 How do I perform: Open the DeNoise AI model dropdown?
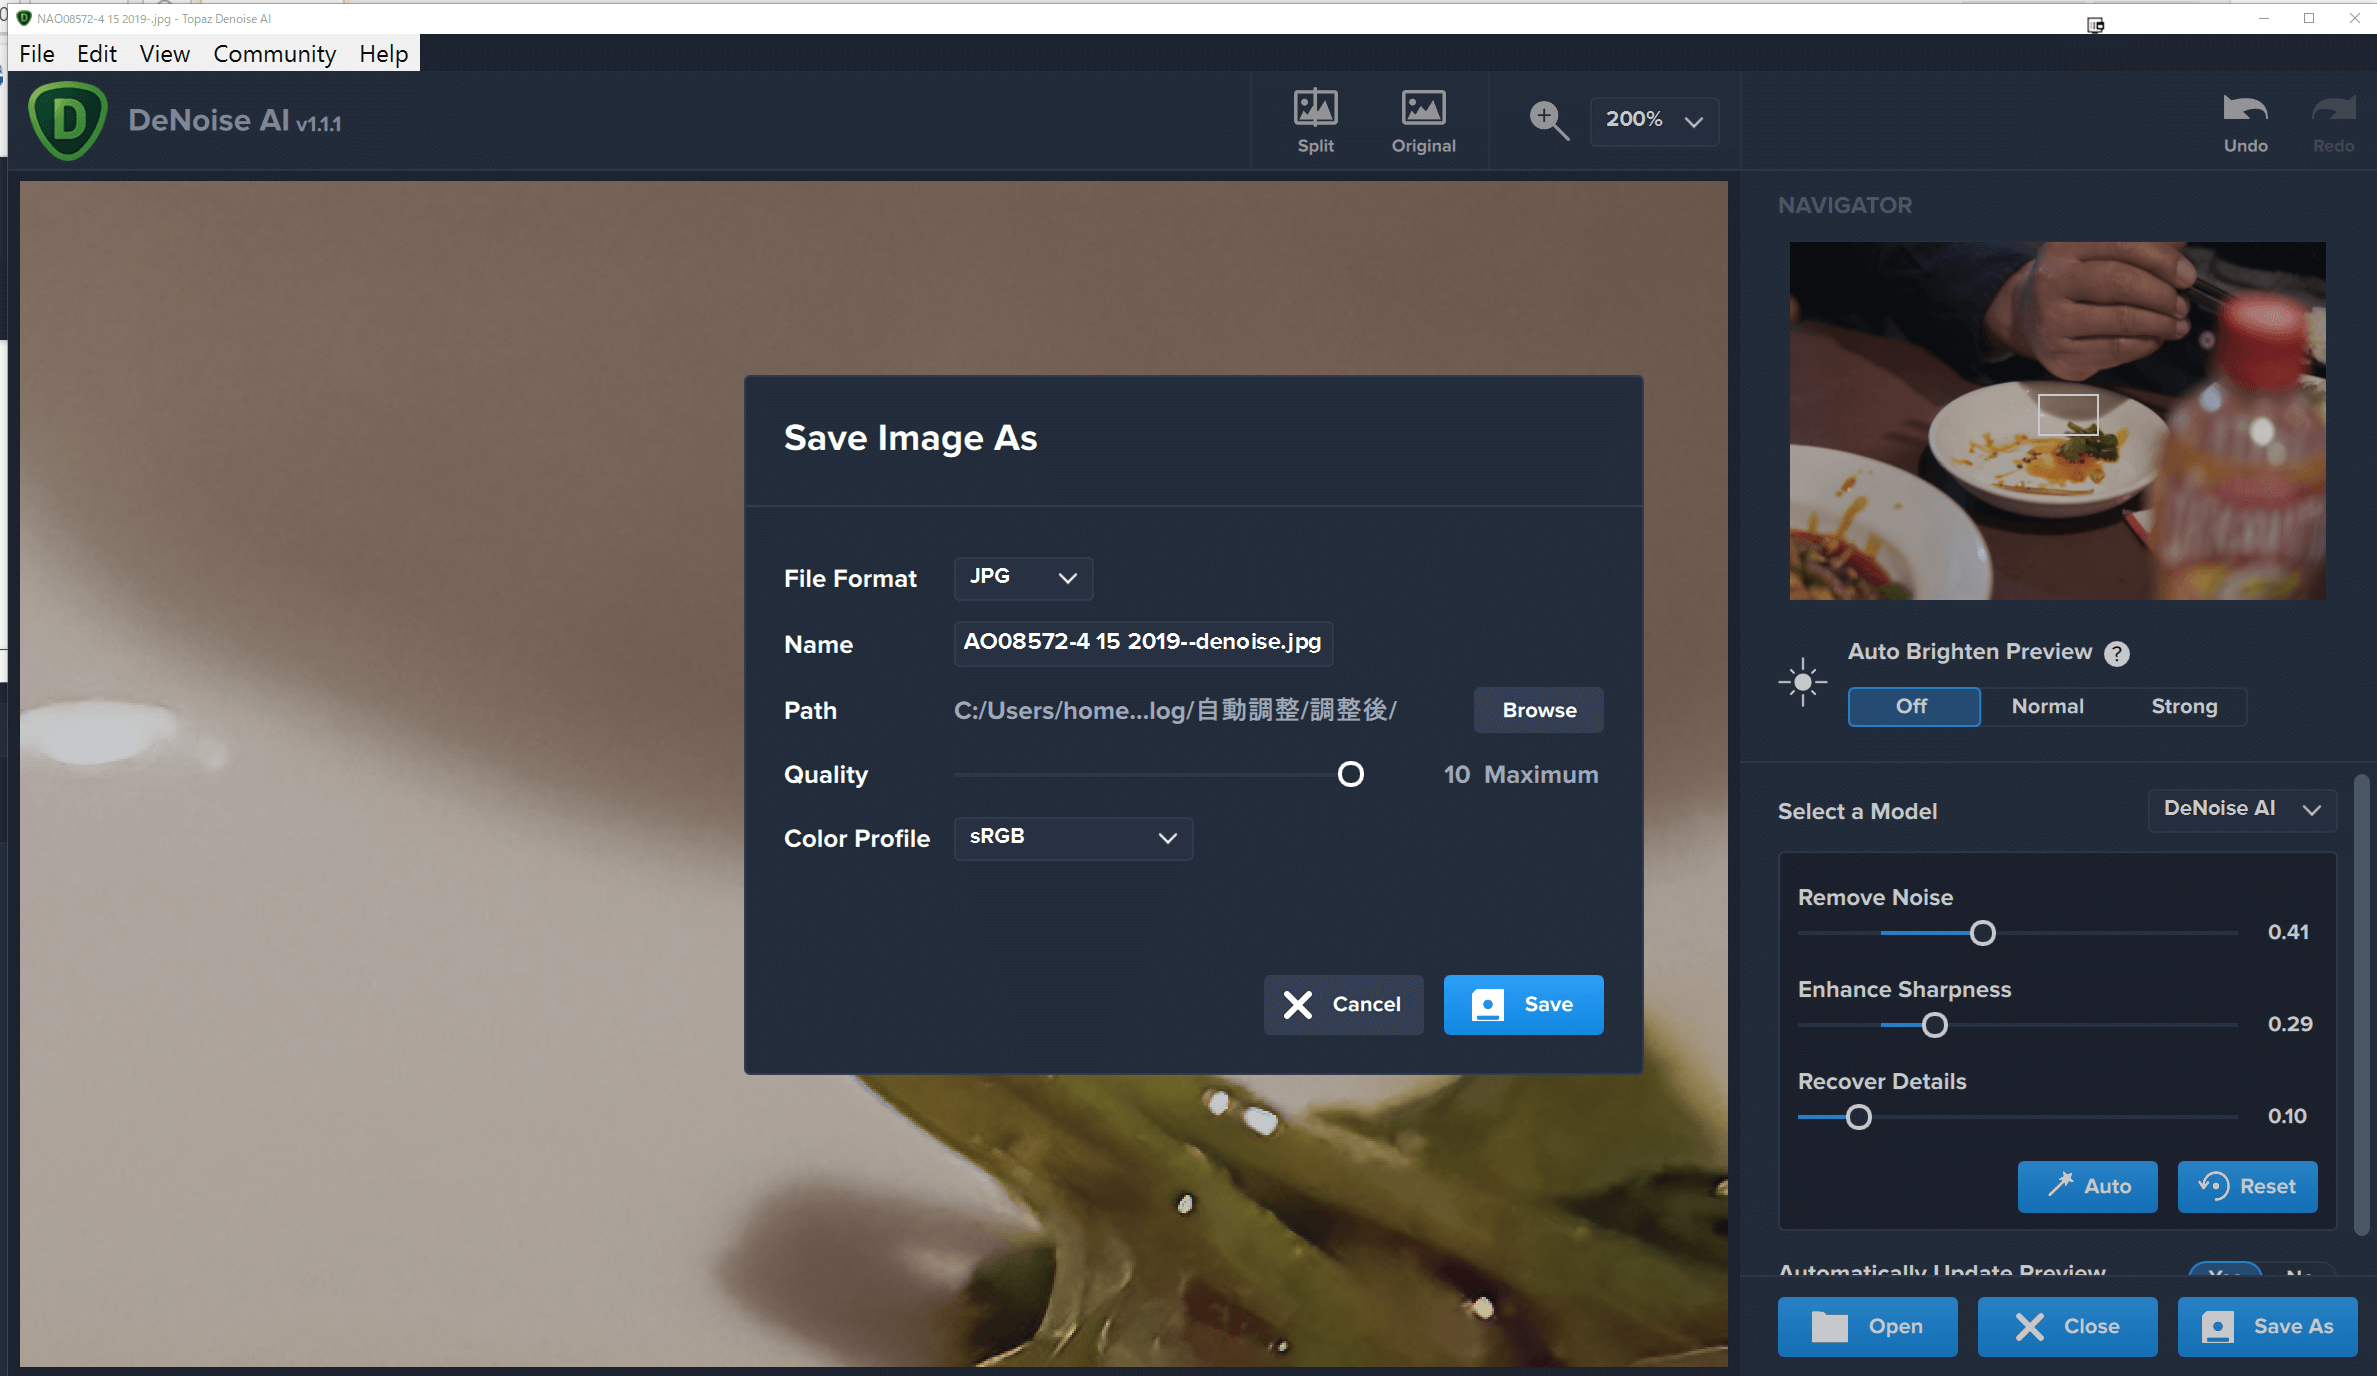pos(2241,809)
